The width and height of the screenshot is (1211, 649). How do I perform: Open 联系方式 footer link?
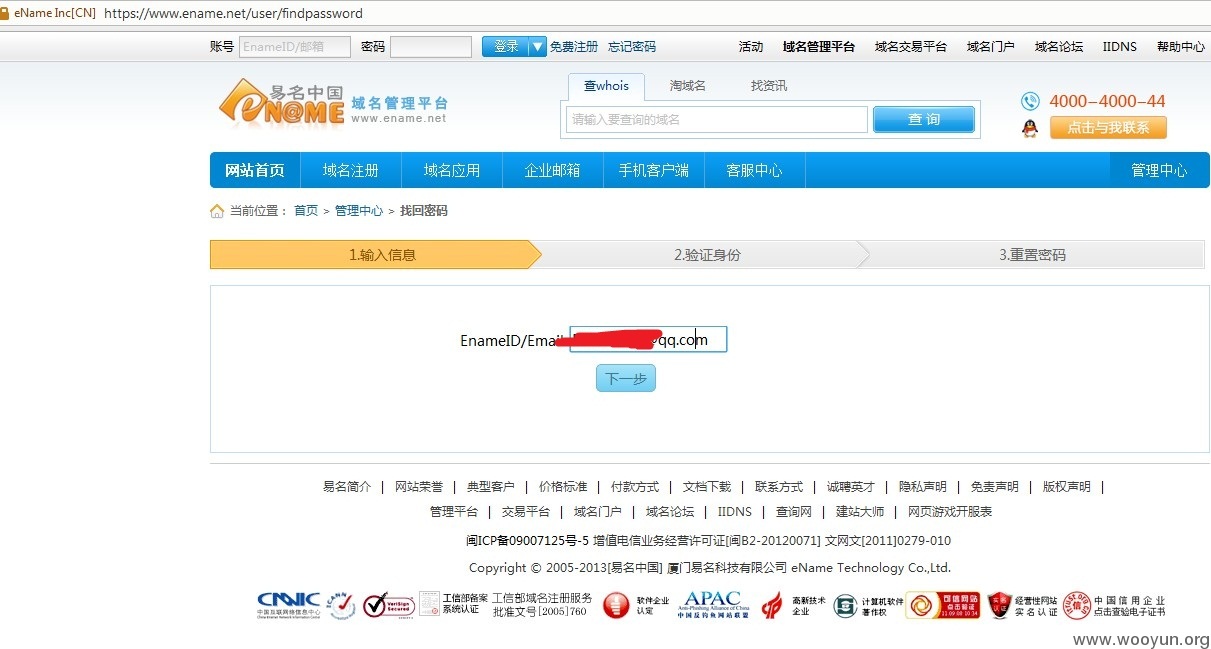[779, 487]
